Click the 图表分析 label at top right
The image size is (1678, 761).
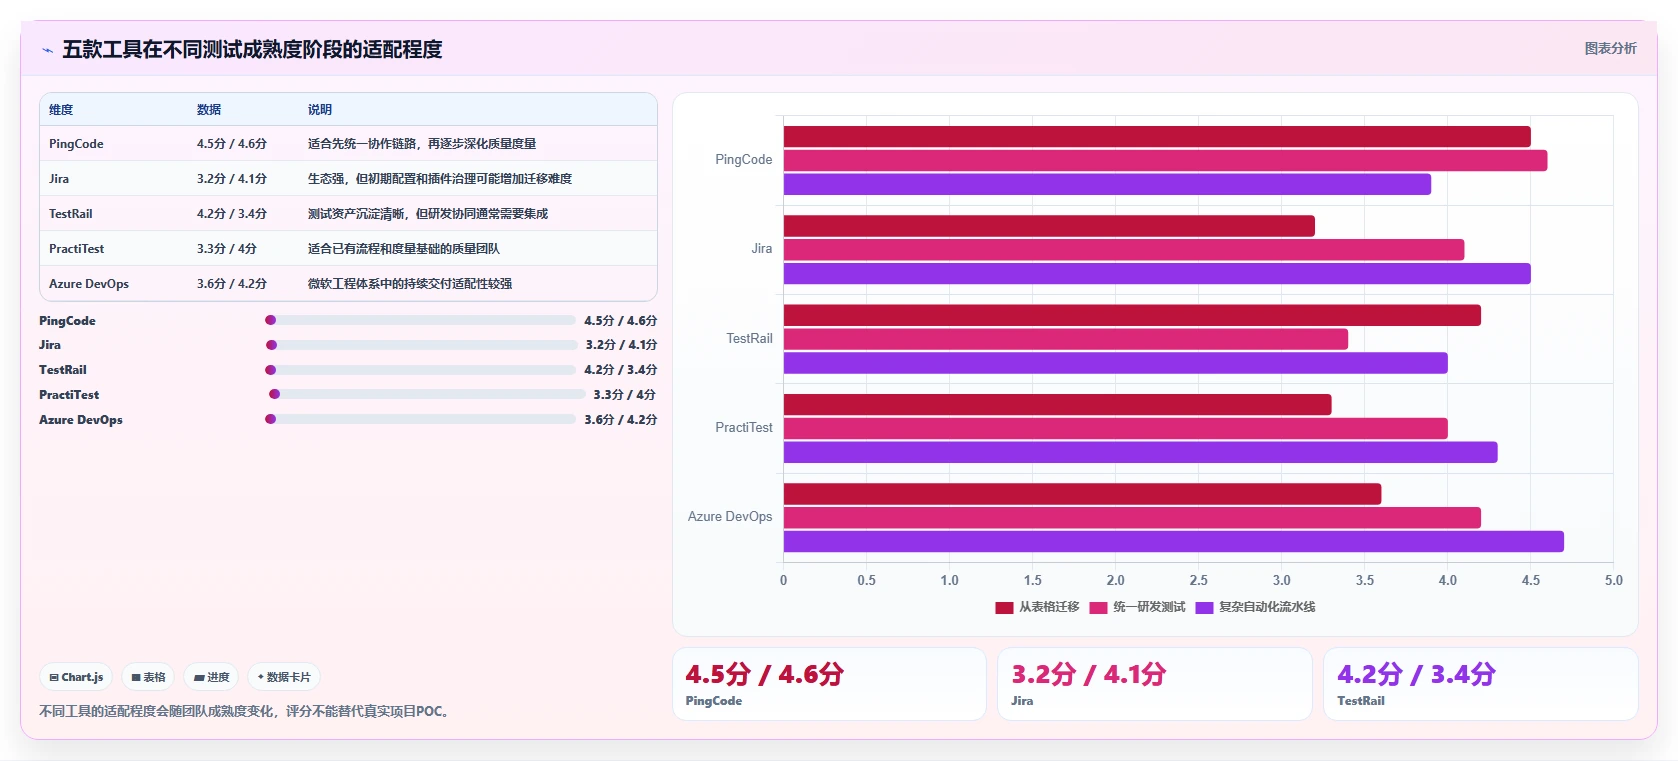click(1610, 48)
